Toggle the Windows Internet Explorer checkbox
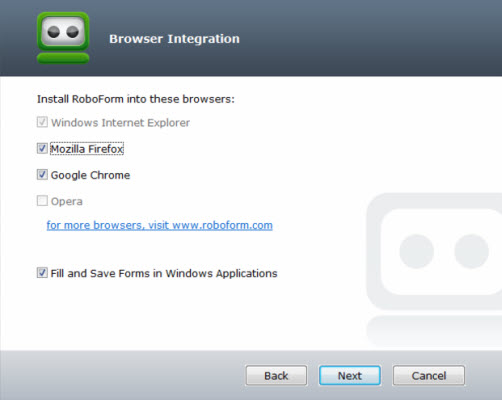Image resolution: width=502 pixels, height=400 pixels. pyautogui.click(x=42, y=122)
